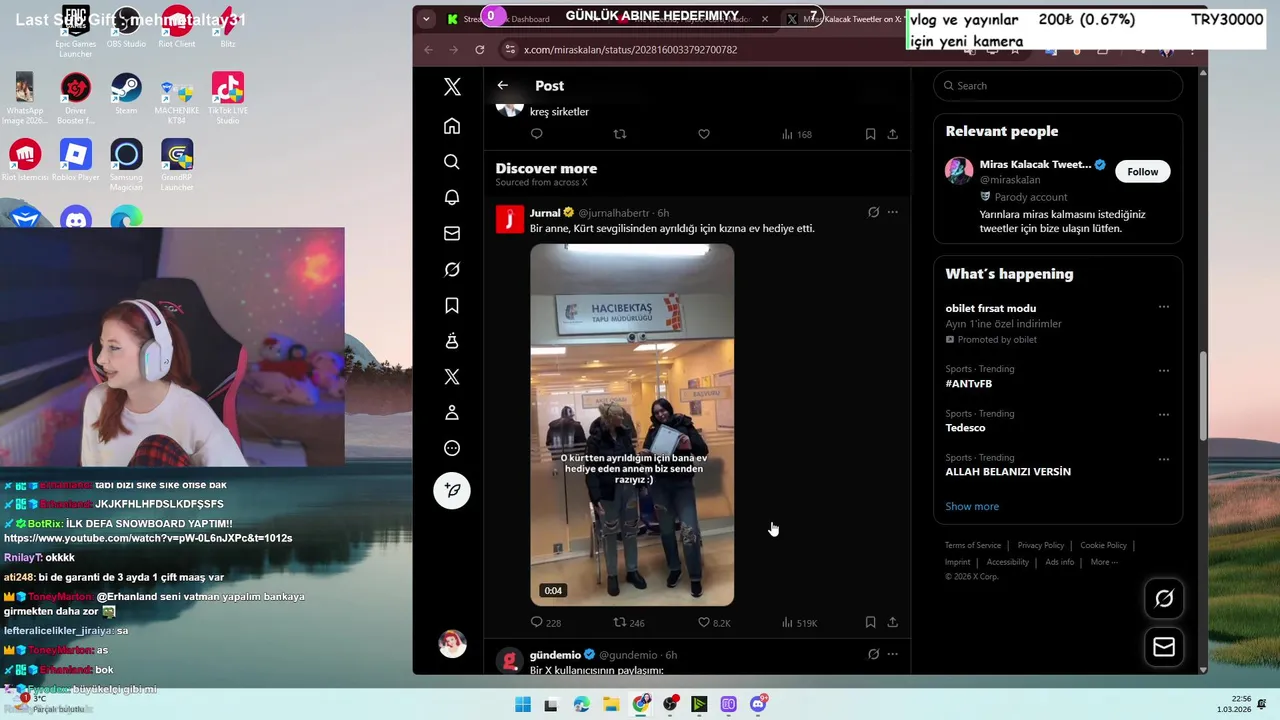Open File Explorer from the taskbar

611,704
